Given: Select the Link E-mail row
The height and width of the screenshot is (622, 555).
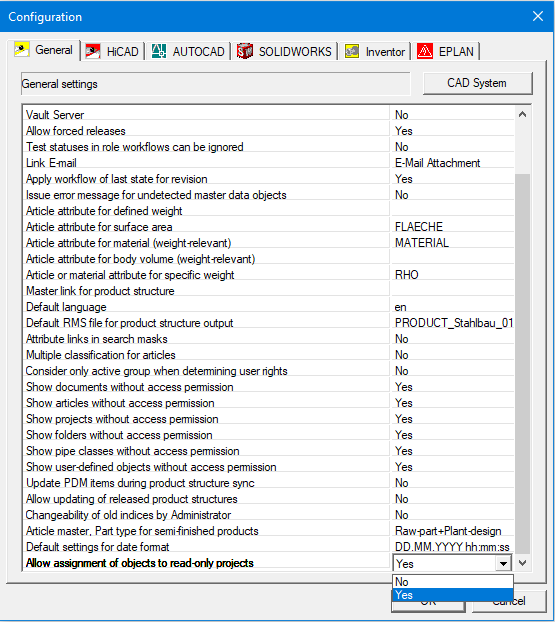Looking at the screenshot, I should (x=206, y=163).
